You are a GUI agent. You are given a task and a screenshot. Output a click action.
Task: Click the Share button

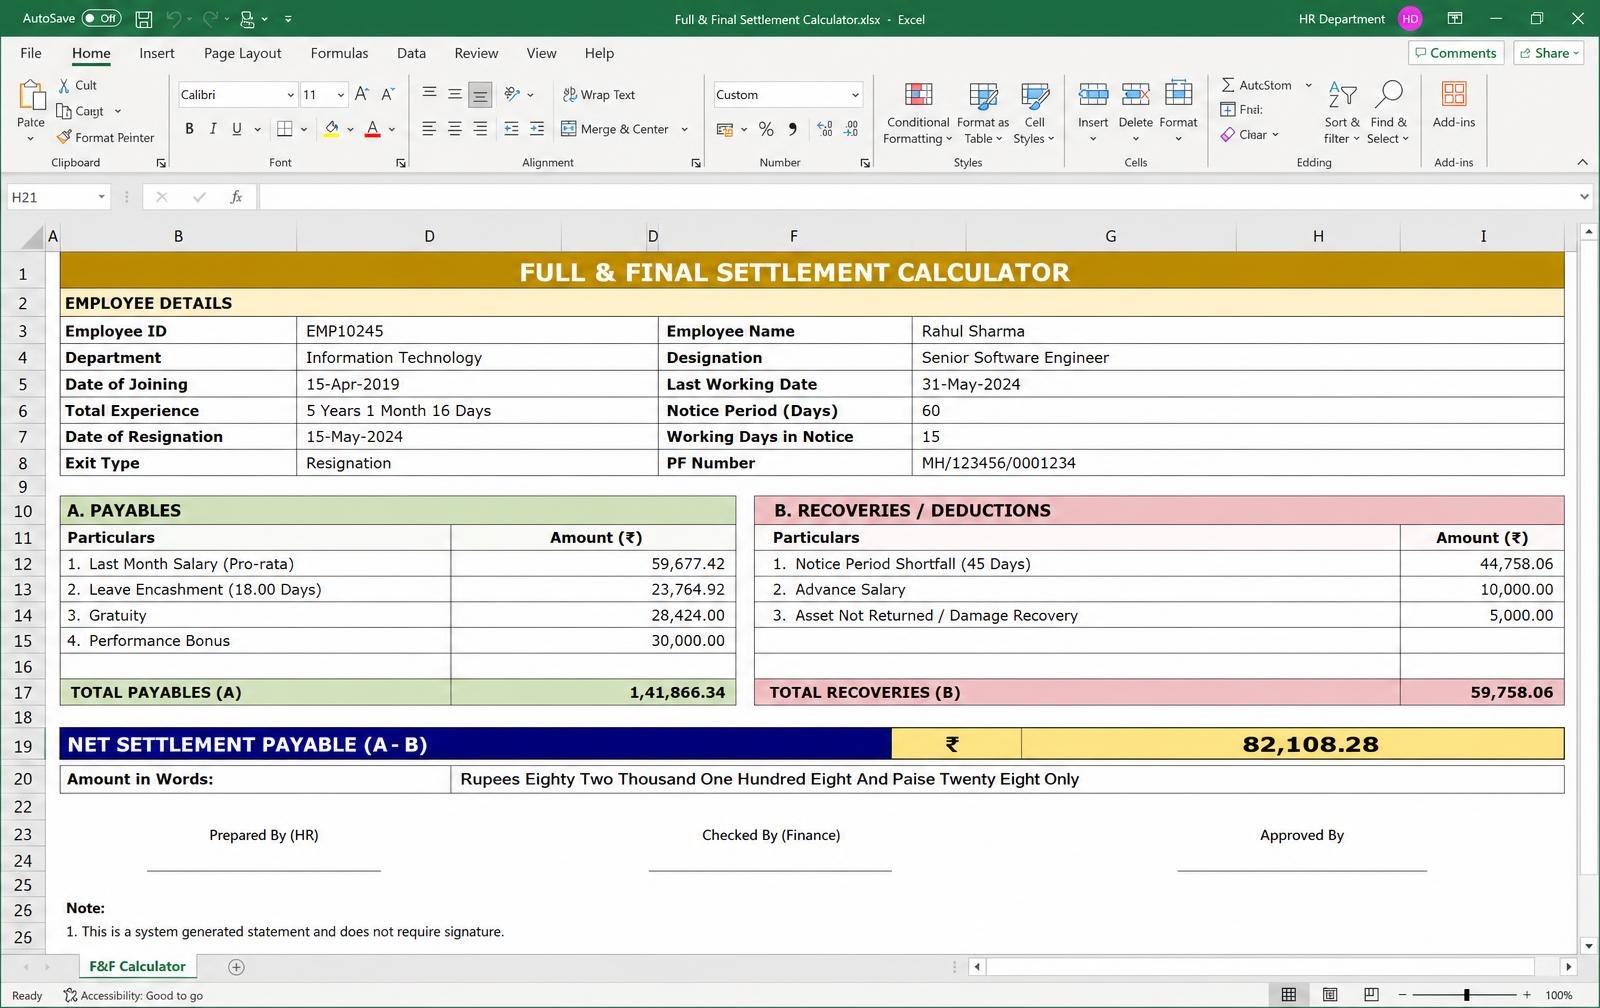1549,53
